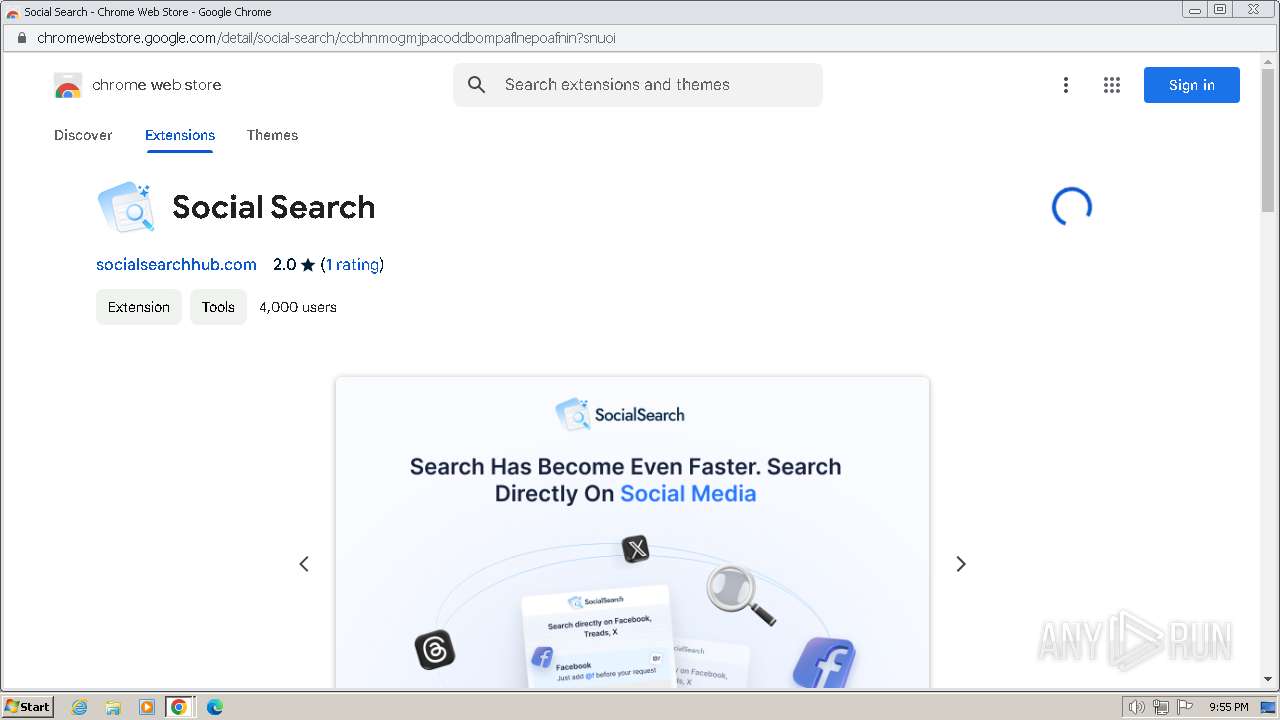Click the scrollbar down arrow
Viewport: 1280px width, 720px height.
coord(1269,680)
